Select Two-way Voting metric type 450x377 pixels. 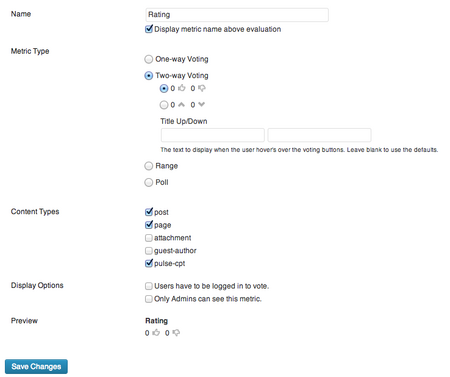click(x=149, y=76)
